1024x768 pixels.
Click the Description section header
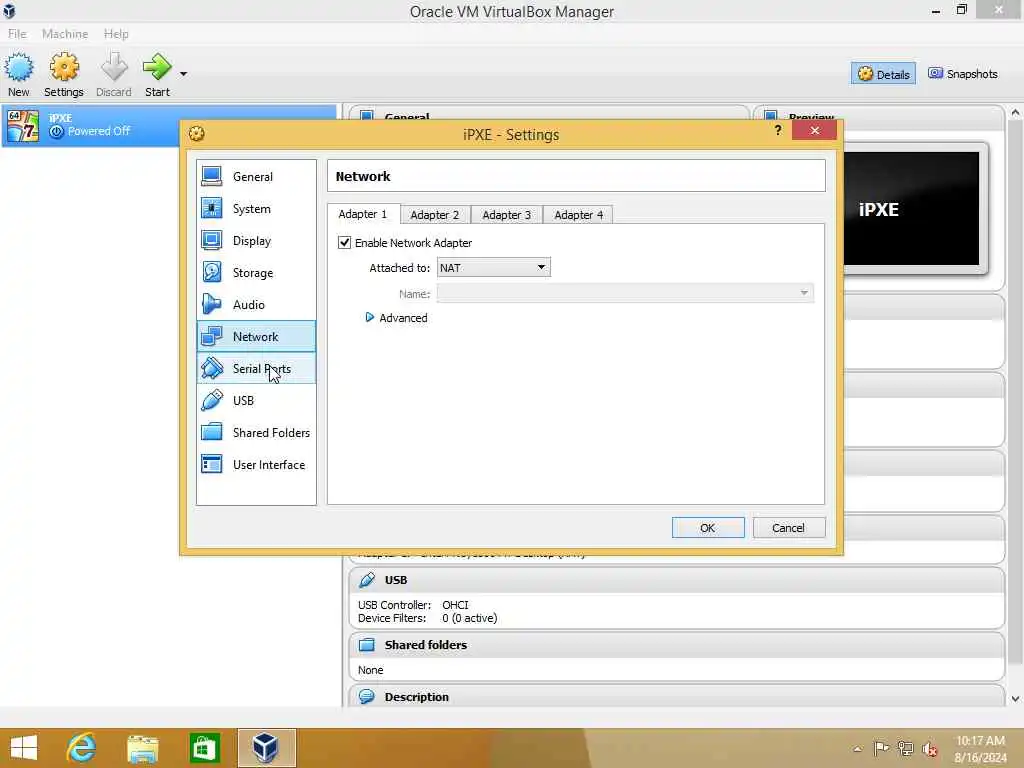[676, 696]
